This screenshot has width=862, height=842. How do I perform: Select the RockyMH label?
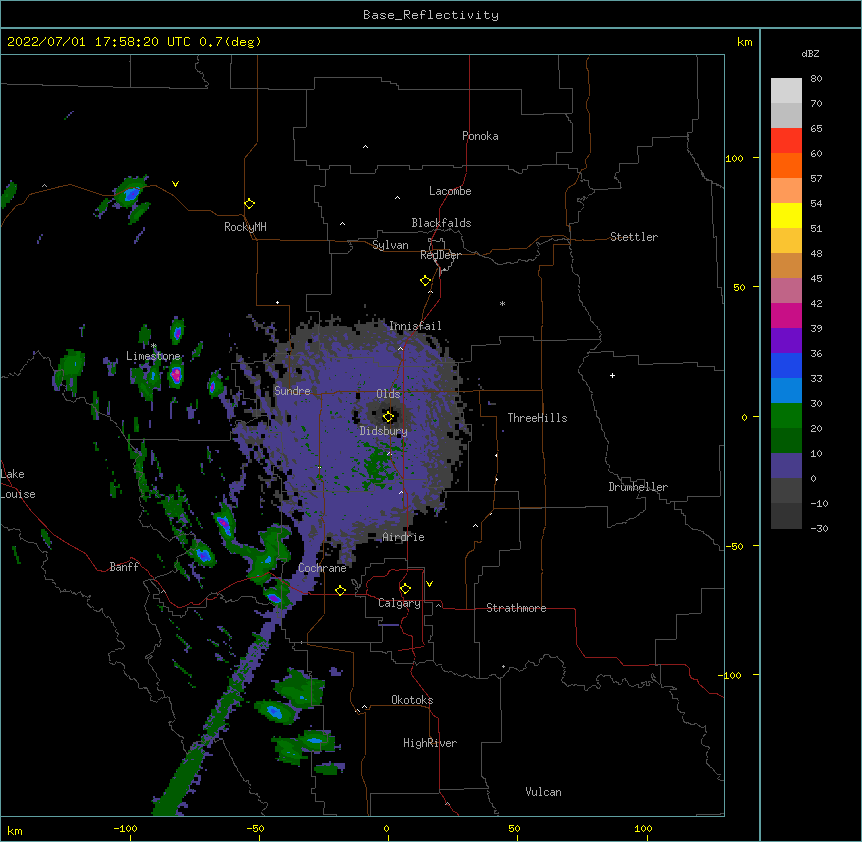pyautogui.click(x=245, y=227)
